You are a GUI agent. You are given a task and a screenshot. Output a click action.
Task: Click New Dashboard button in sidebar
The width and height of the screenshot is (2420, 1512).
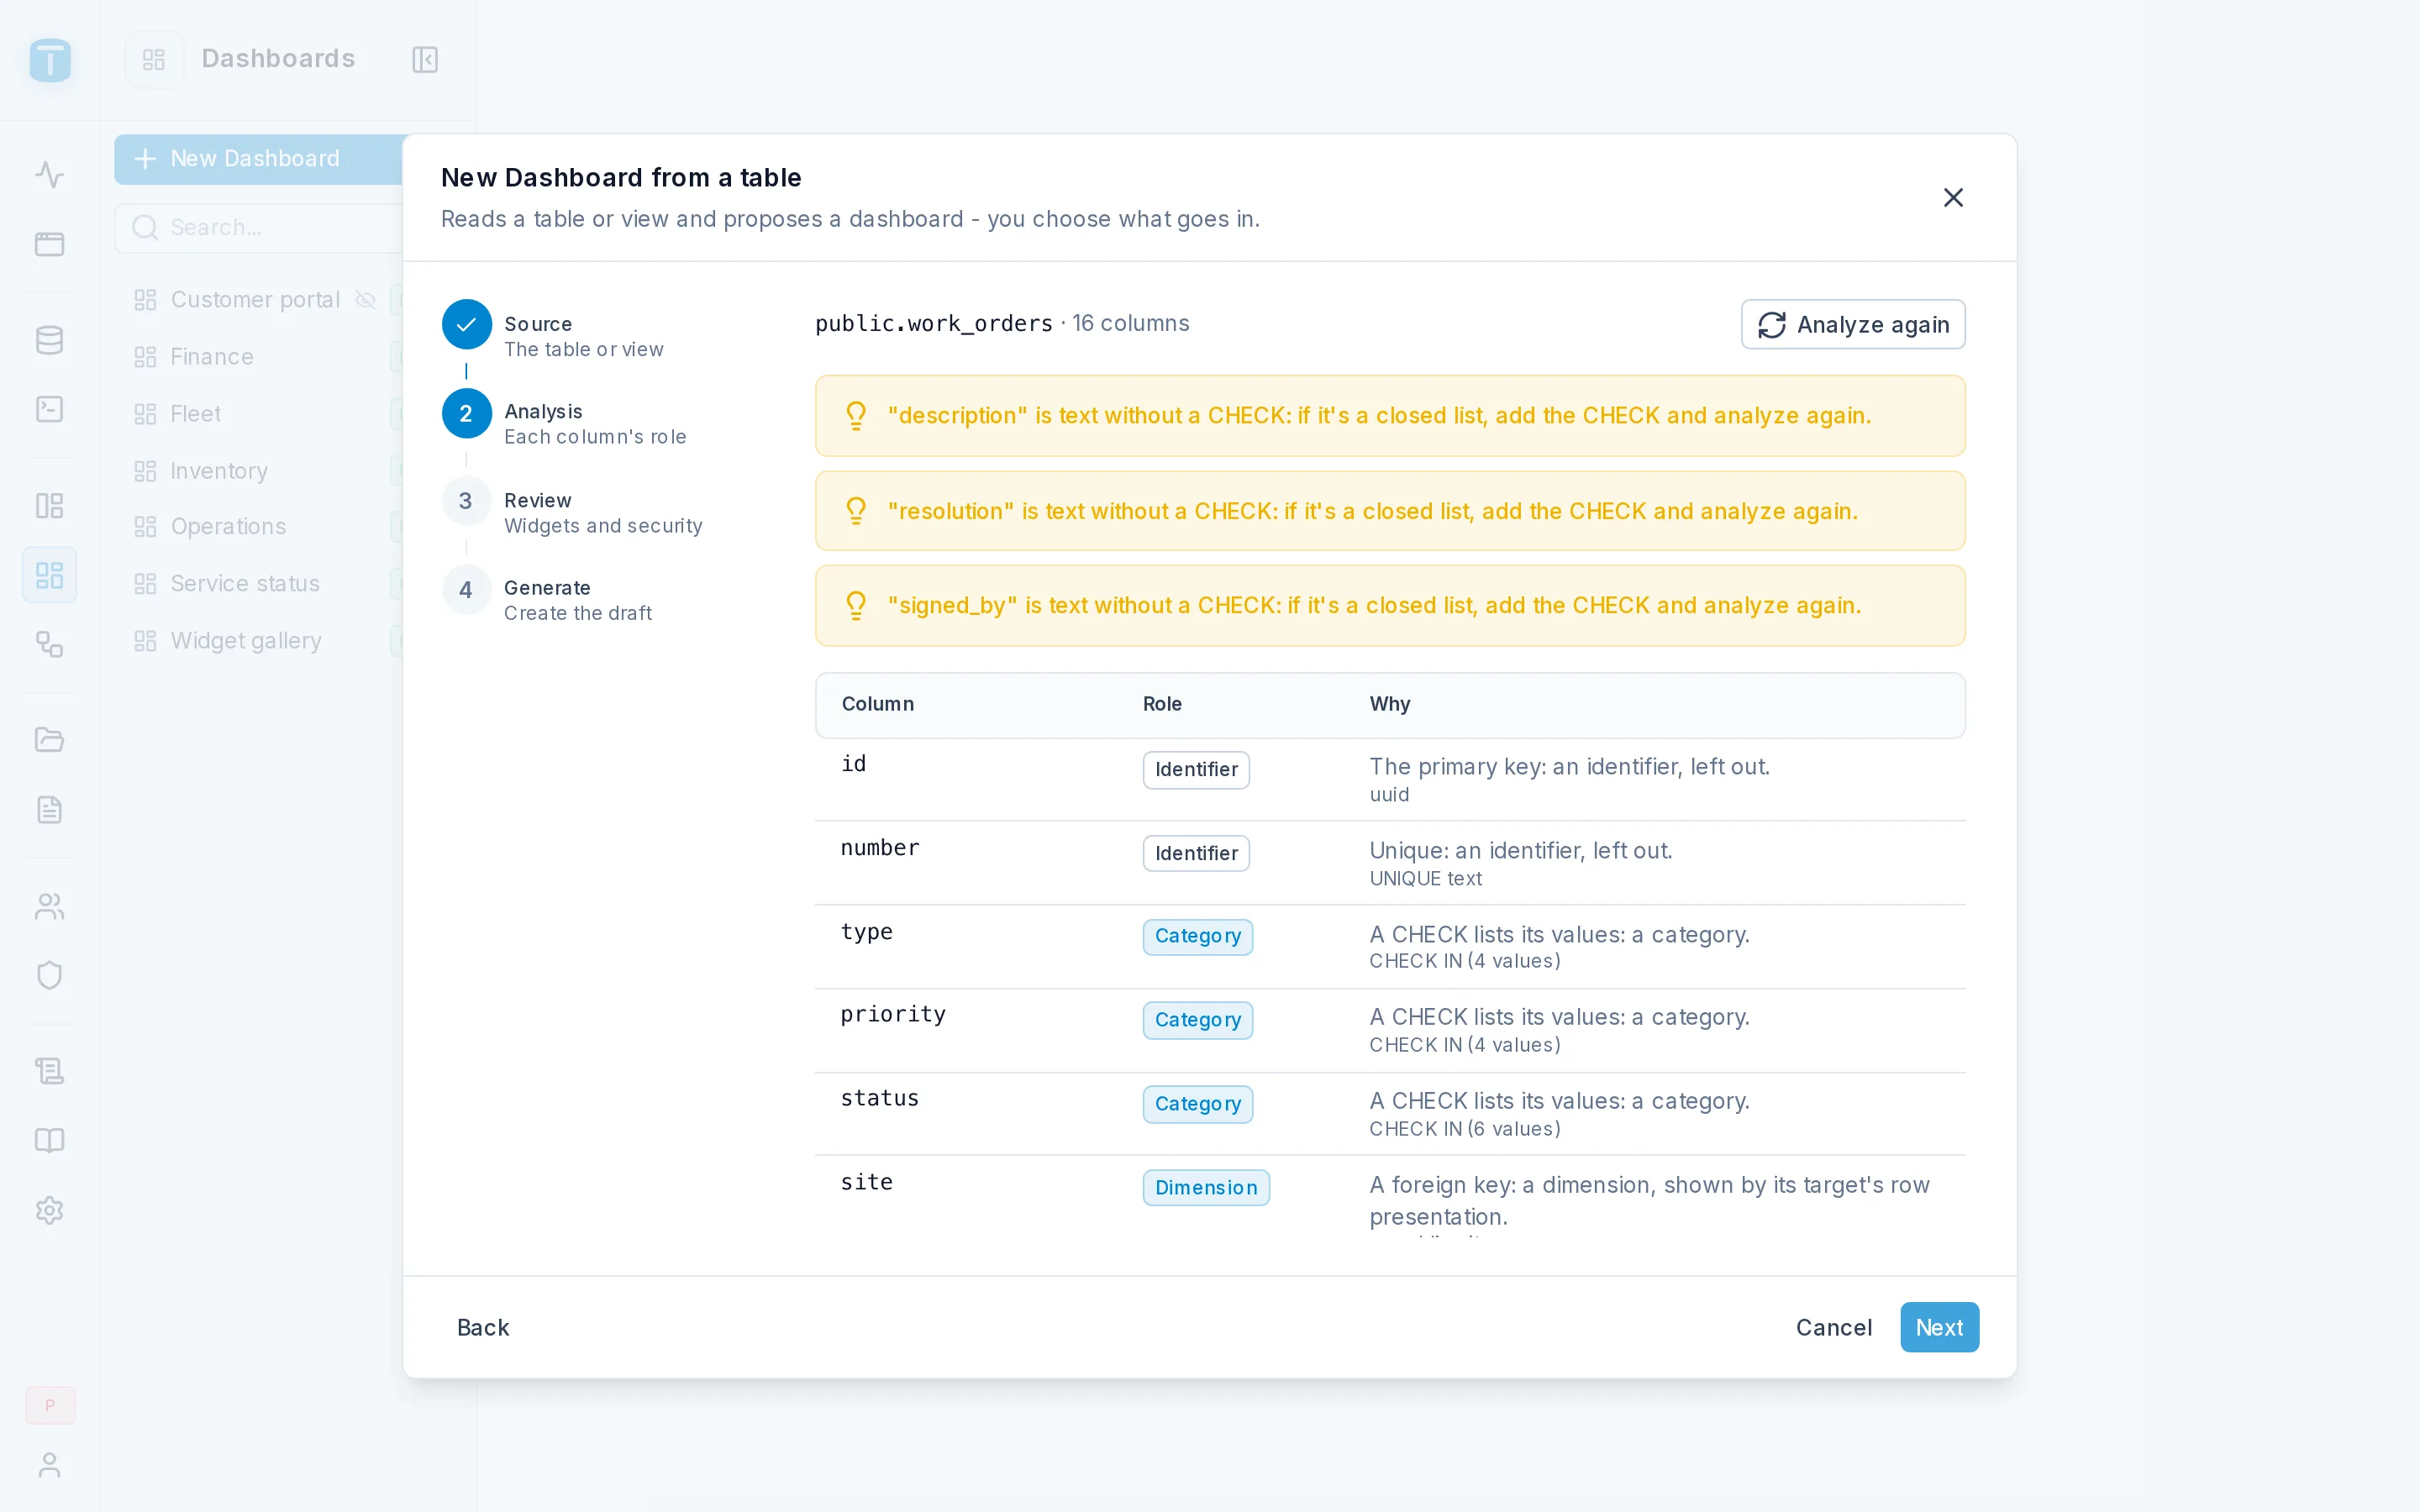259,159
